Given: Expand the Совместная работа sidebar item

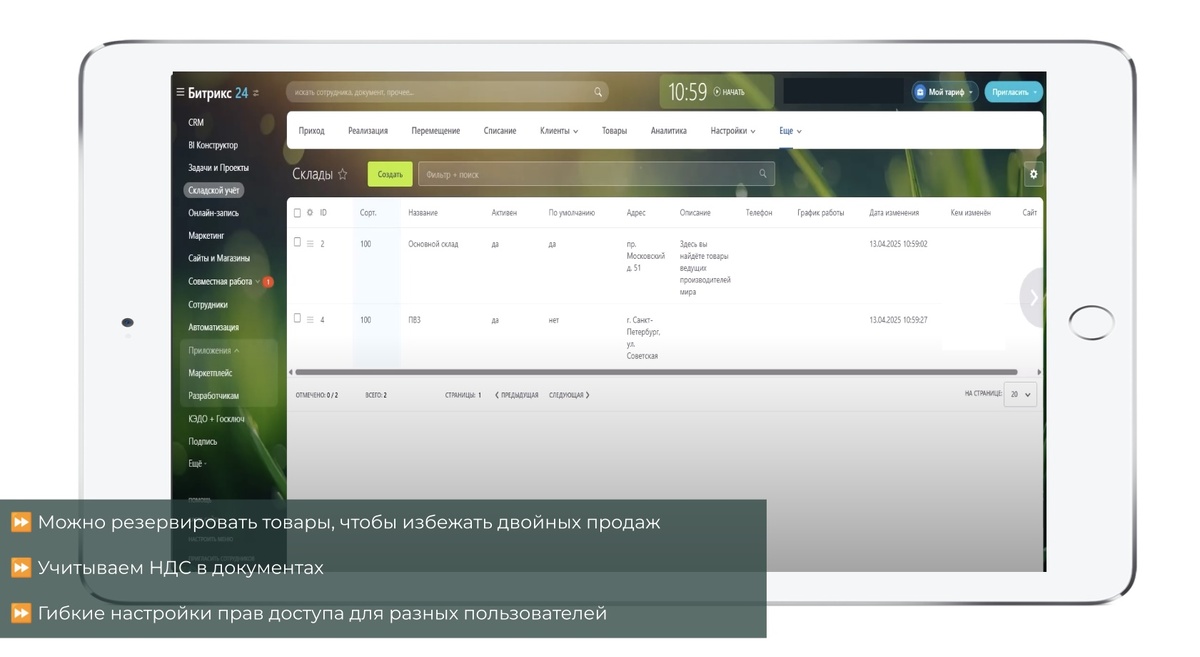Looking at the screenshot, I should pos(258,282).
